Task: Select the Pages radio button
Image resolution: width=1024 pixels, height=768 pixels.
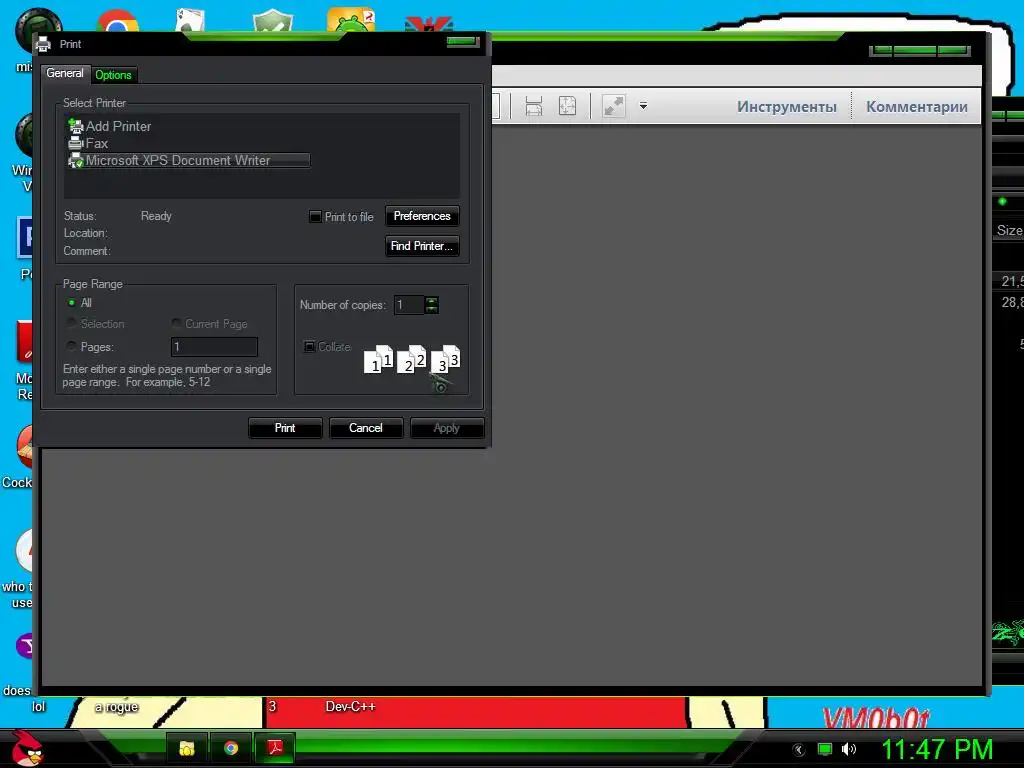Action: tap(72, 346)
